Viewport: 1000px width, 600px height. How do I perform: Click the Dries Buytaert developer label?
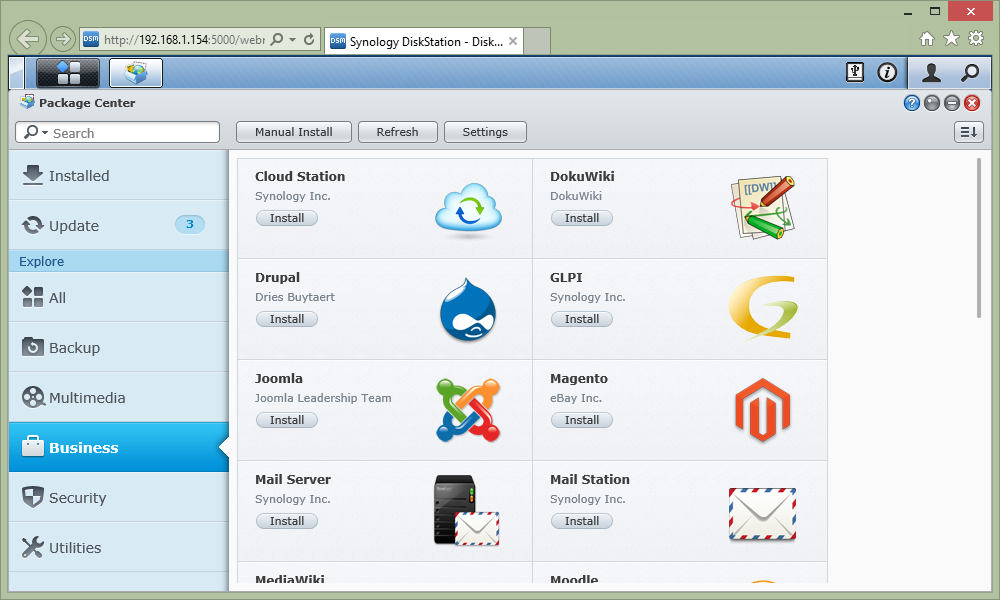point(295,297)
